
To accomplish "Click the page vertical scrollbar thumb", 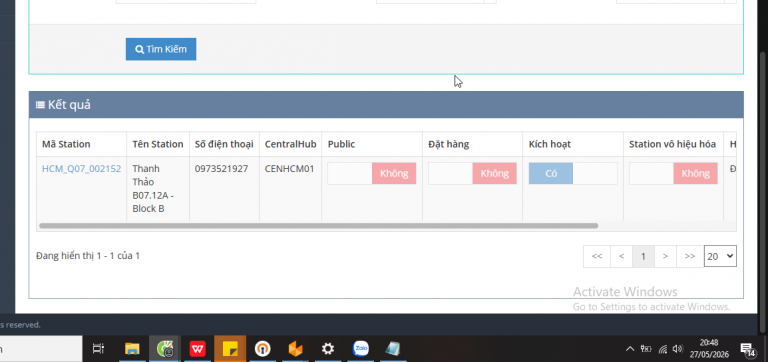I will (763, 191).
